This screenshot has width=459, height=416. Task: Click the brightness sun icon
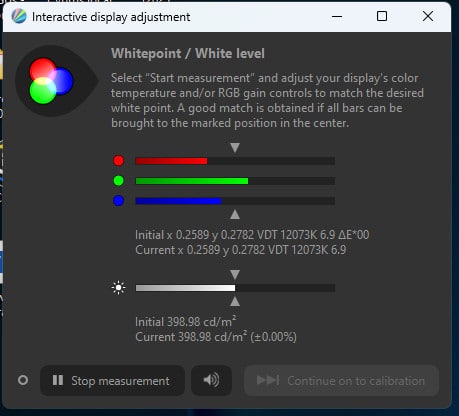(x=118, y=288)
